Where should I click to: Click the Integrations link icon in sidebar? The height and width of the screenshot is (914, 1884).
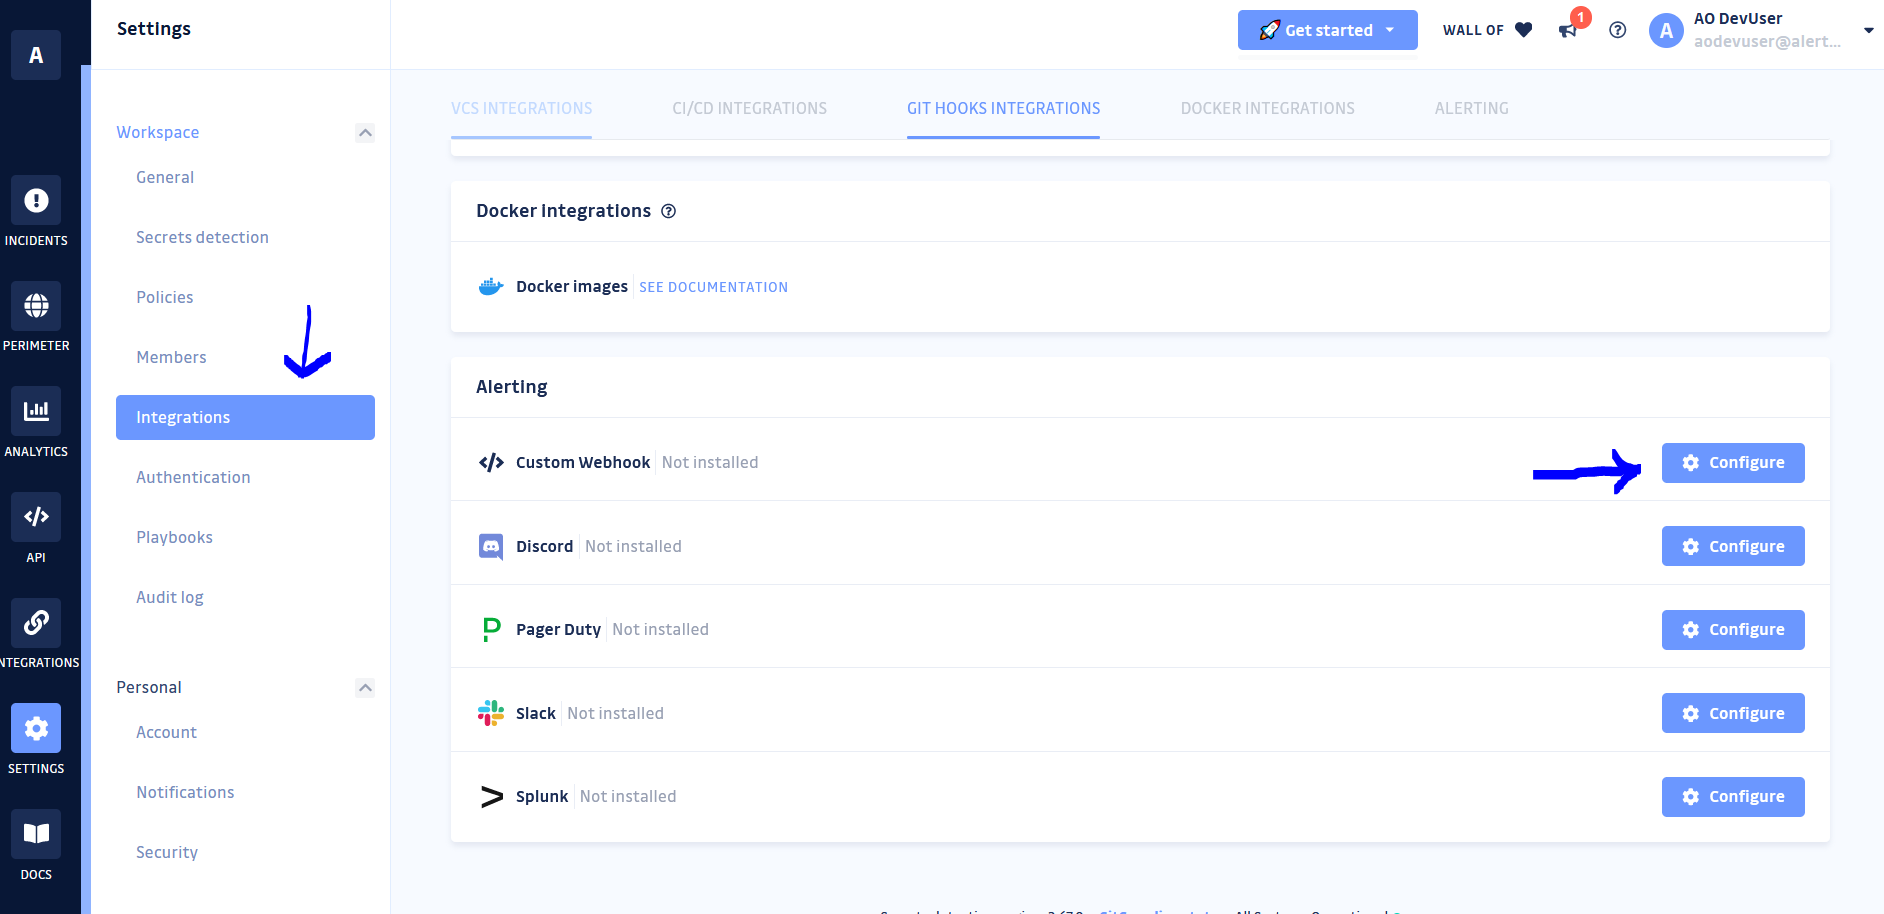36,623
